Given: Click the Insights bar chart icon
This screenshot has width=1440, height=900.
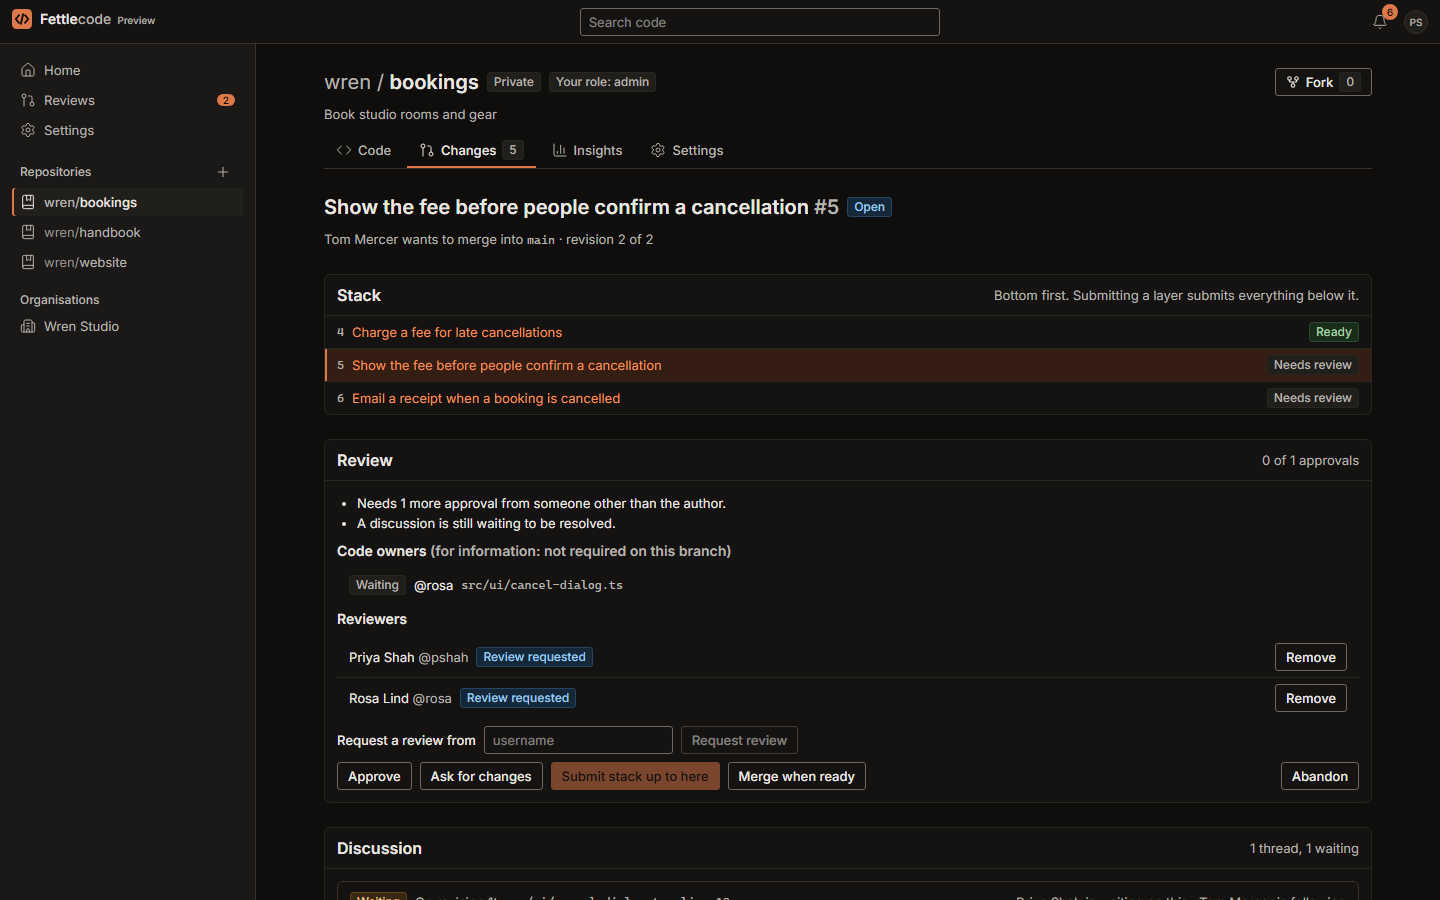Looking at the screenshot, I should coord(559,150).
